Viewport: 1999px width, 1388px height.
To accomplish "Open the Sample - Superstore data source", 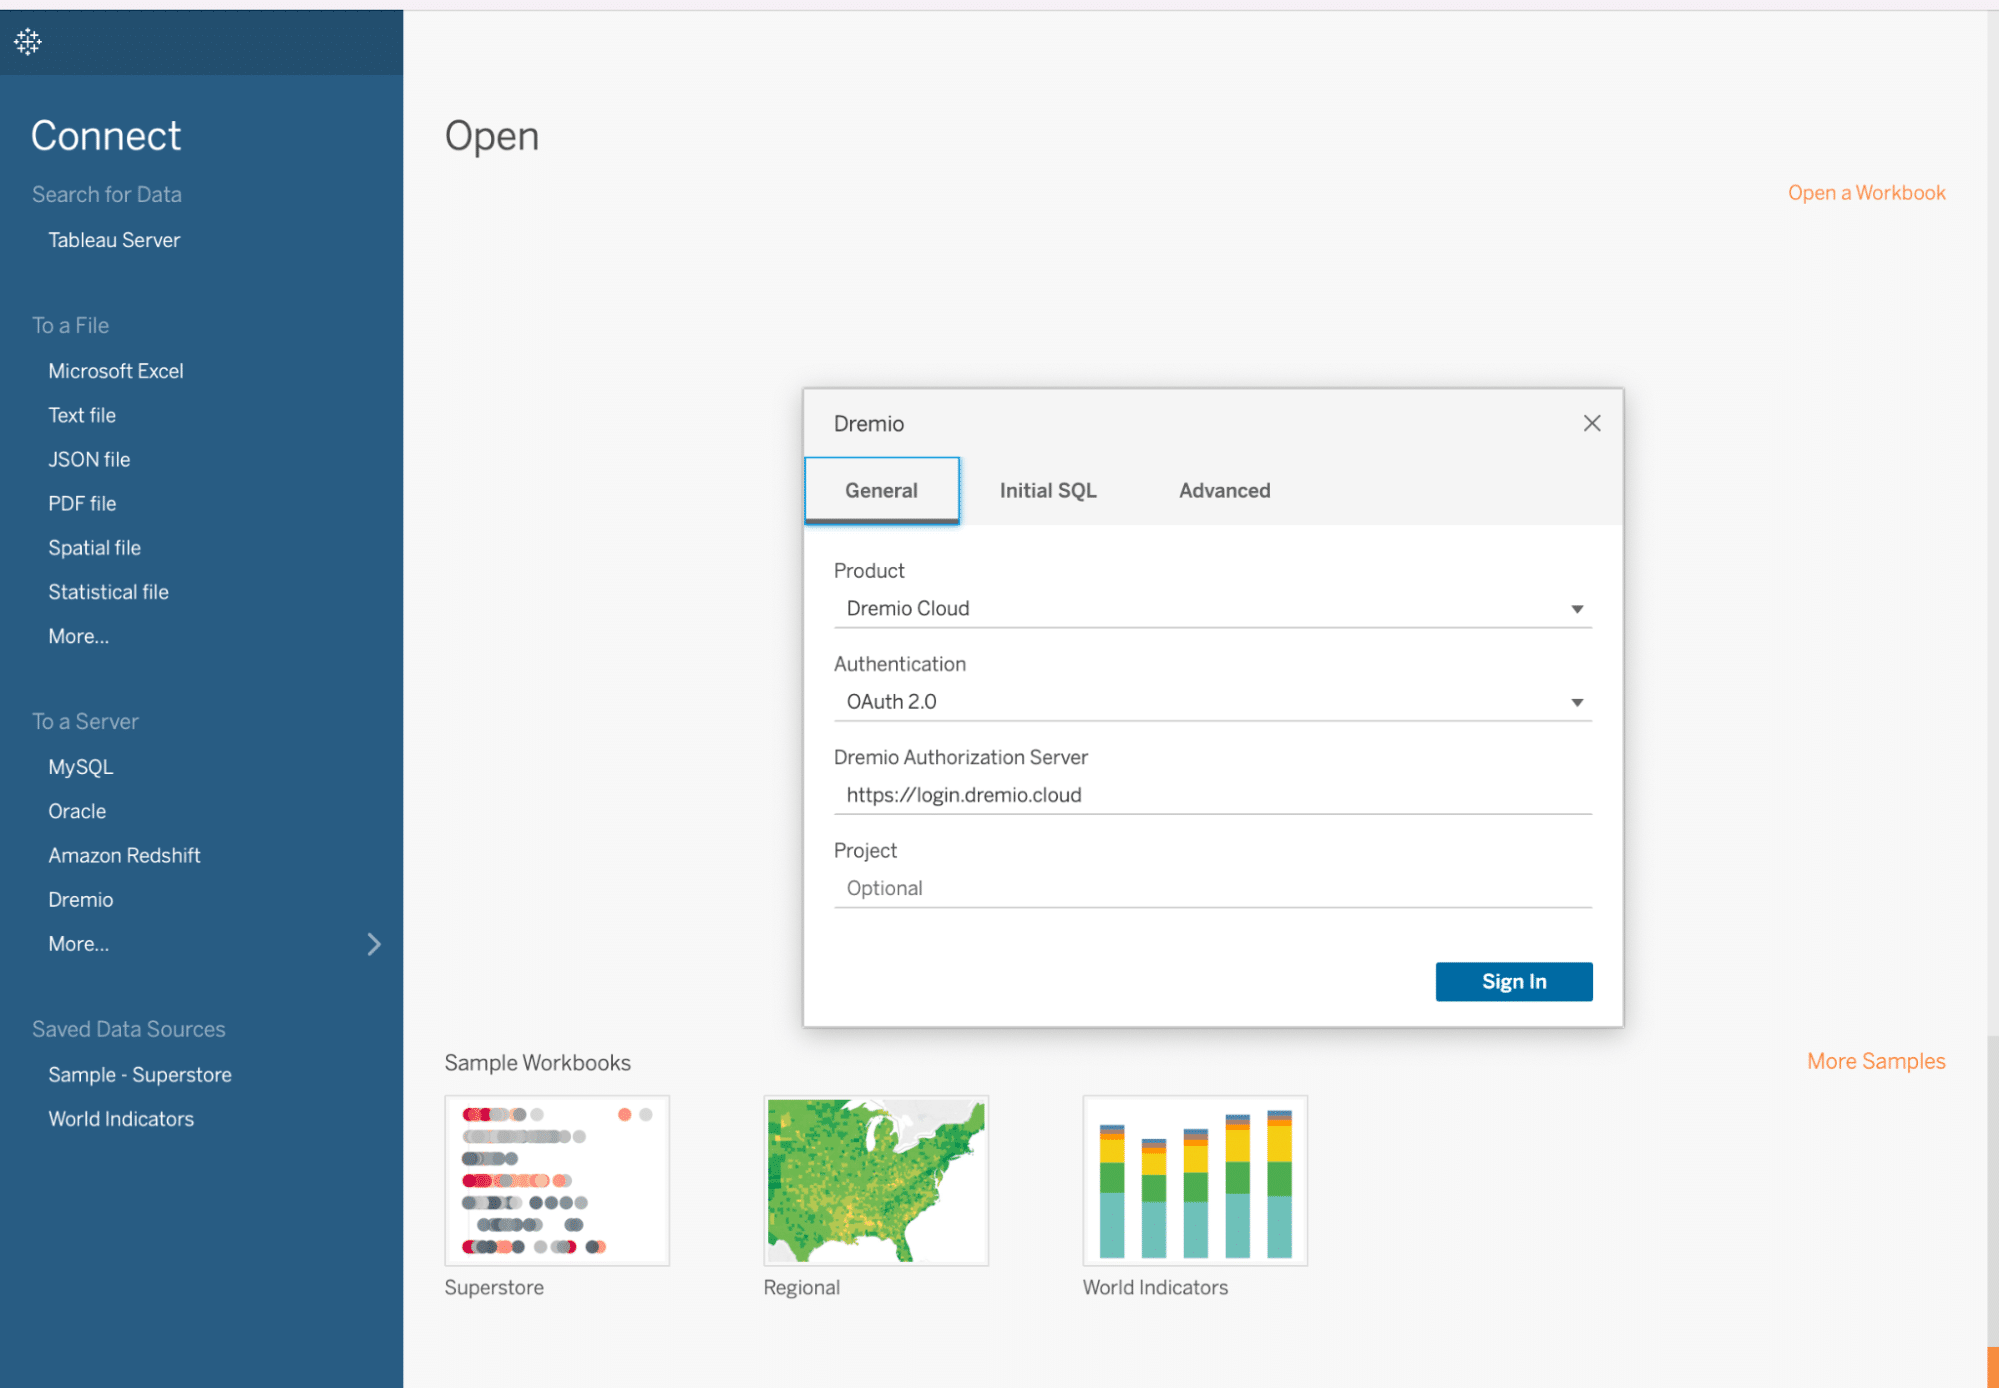I will point(139,1074).
